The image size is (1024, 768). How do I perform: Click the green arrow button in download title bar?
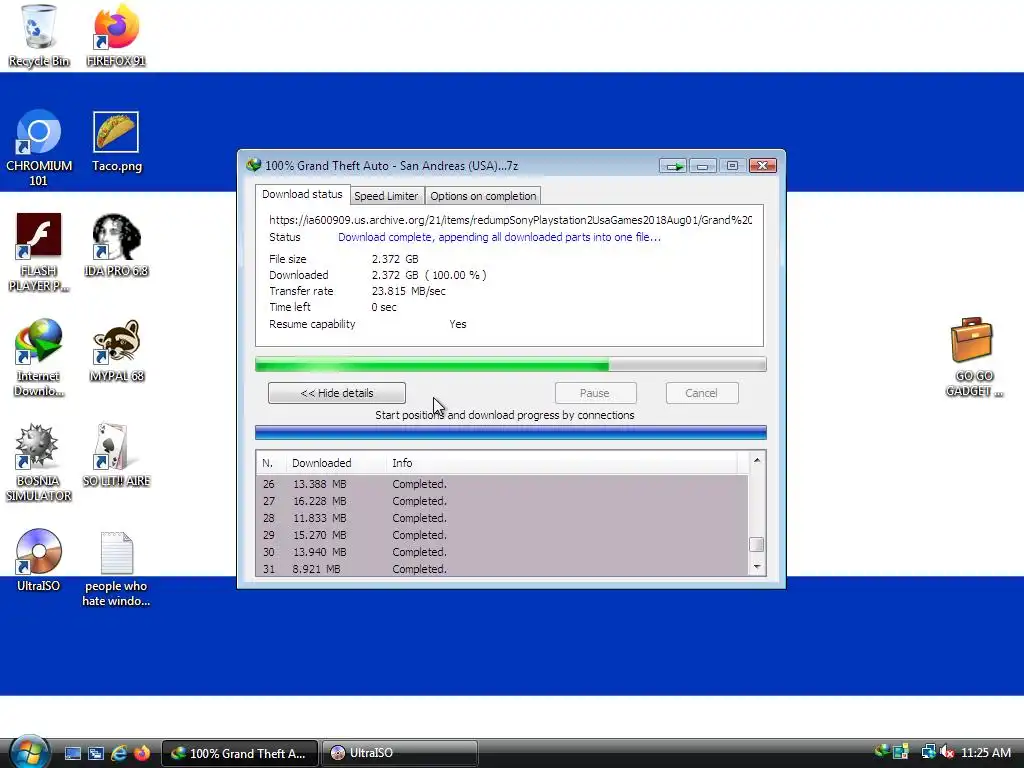673,166
